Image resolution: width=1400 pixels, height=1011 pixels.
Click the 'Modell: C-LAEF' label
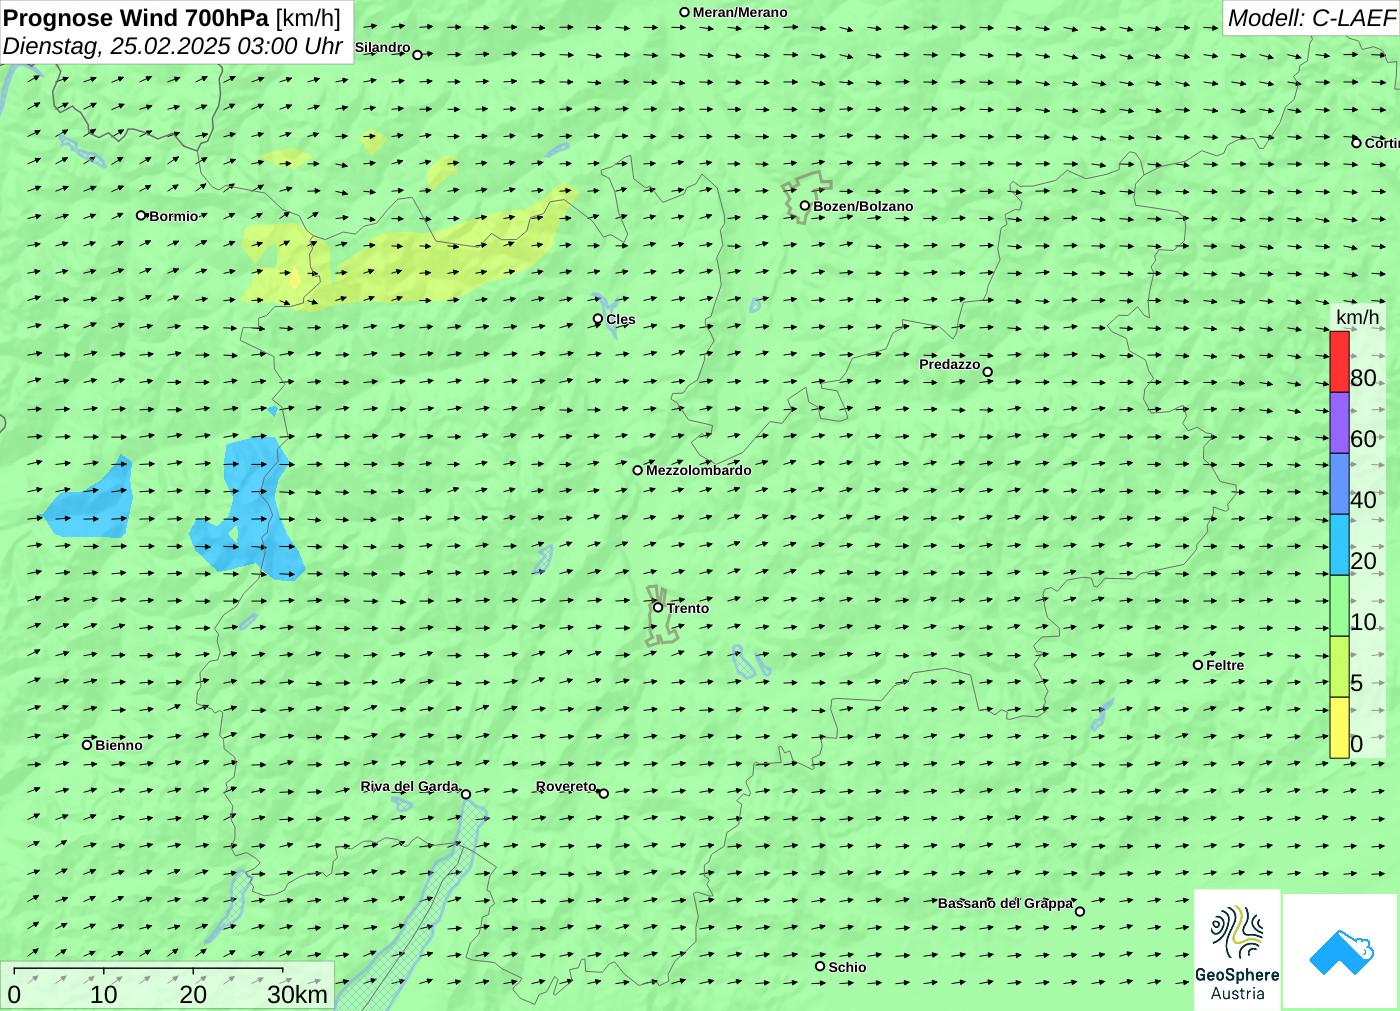pos(1311,18)
